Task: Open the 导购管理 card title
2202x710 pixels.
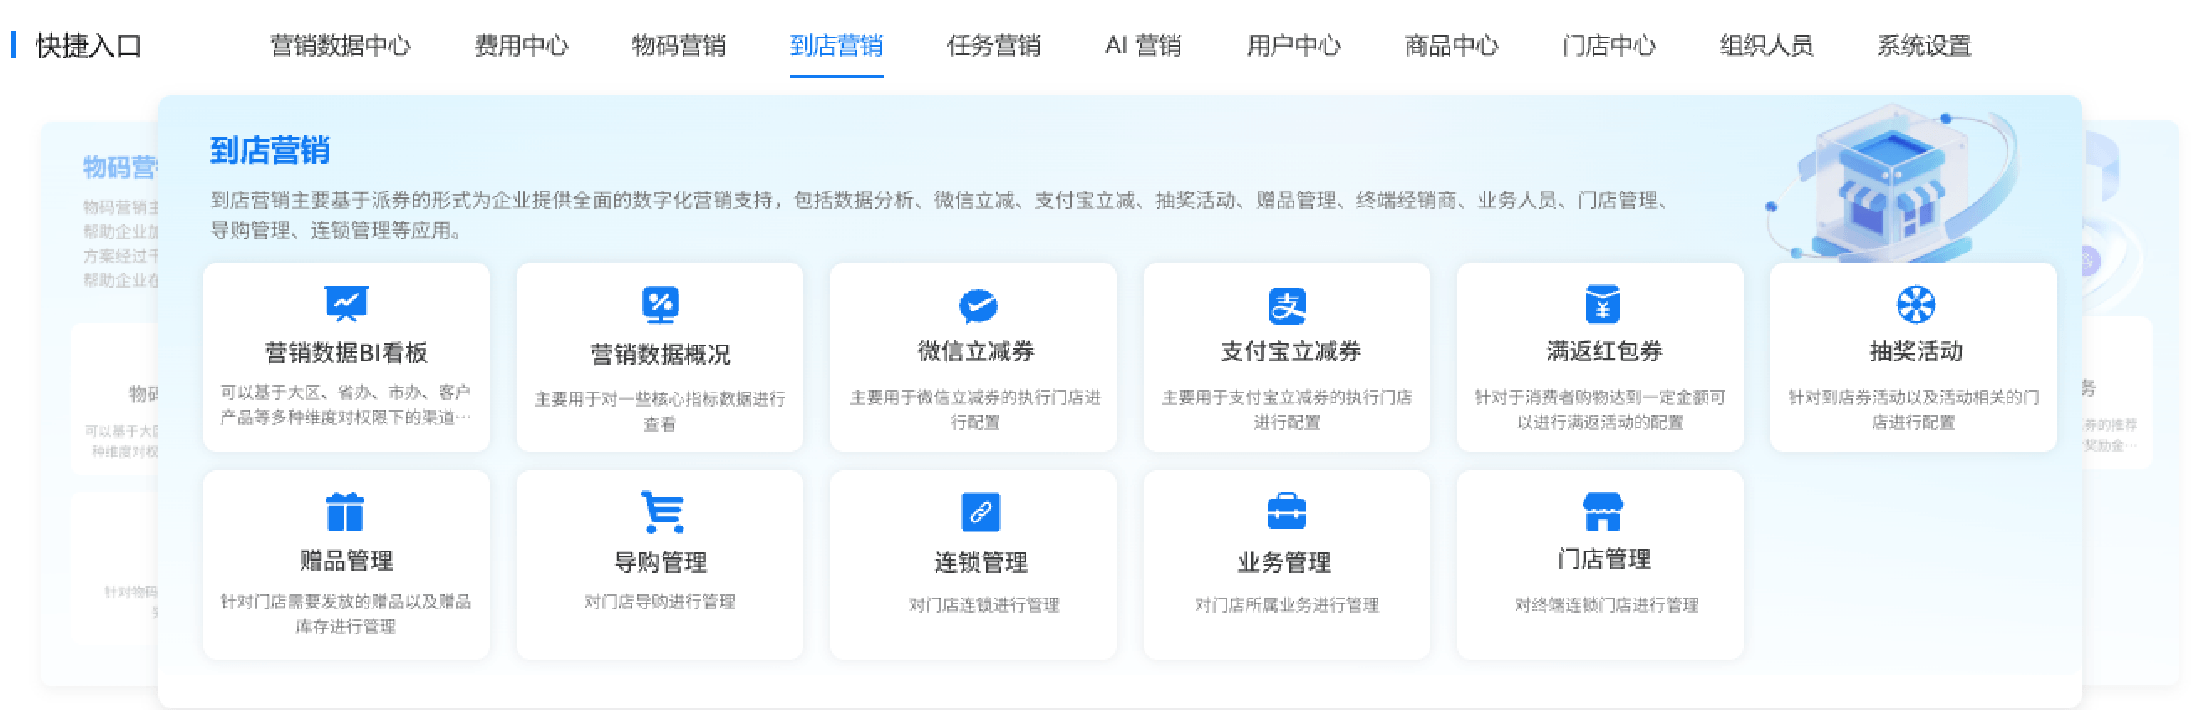Action: [x=660, y=563]
